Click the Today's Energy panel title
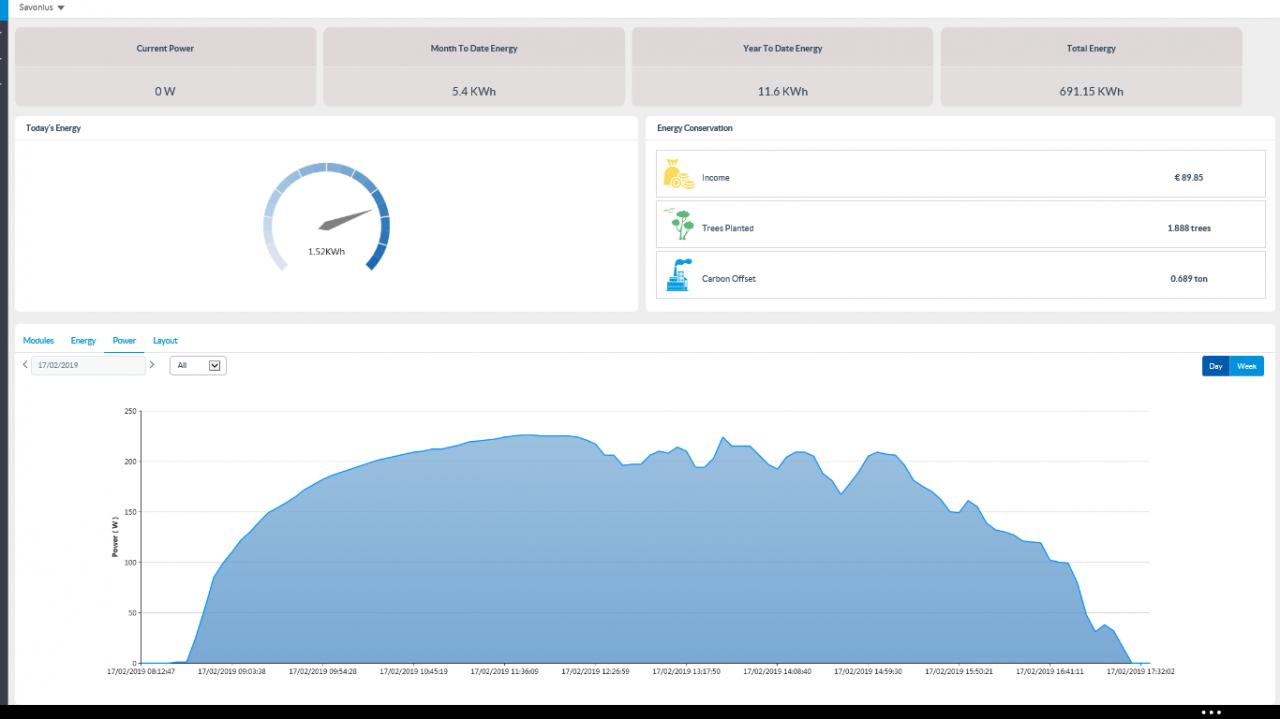The image size is (1280, 719). 53,128
